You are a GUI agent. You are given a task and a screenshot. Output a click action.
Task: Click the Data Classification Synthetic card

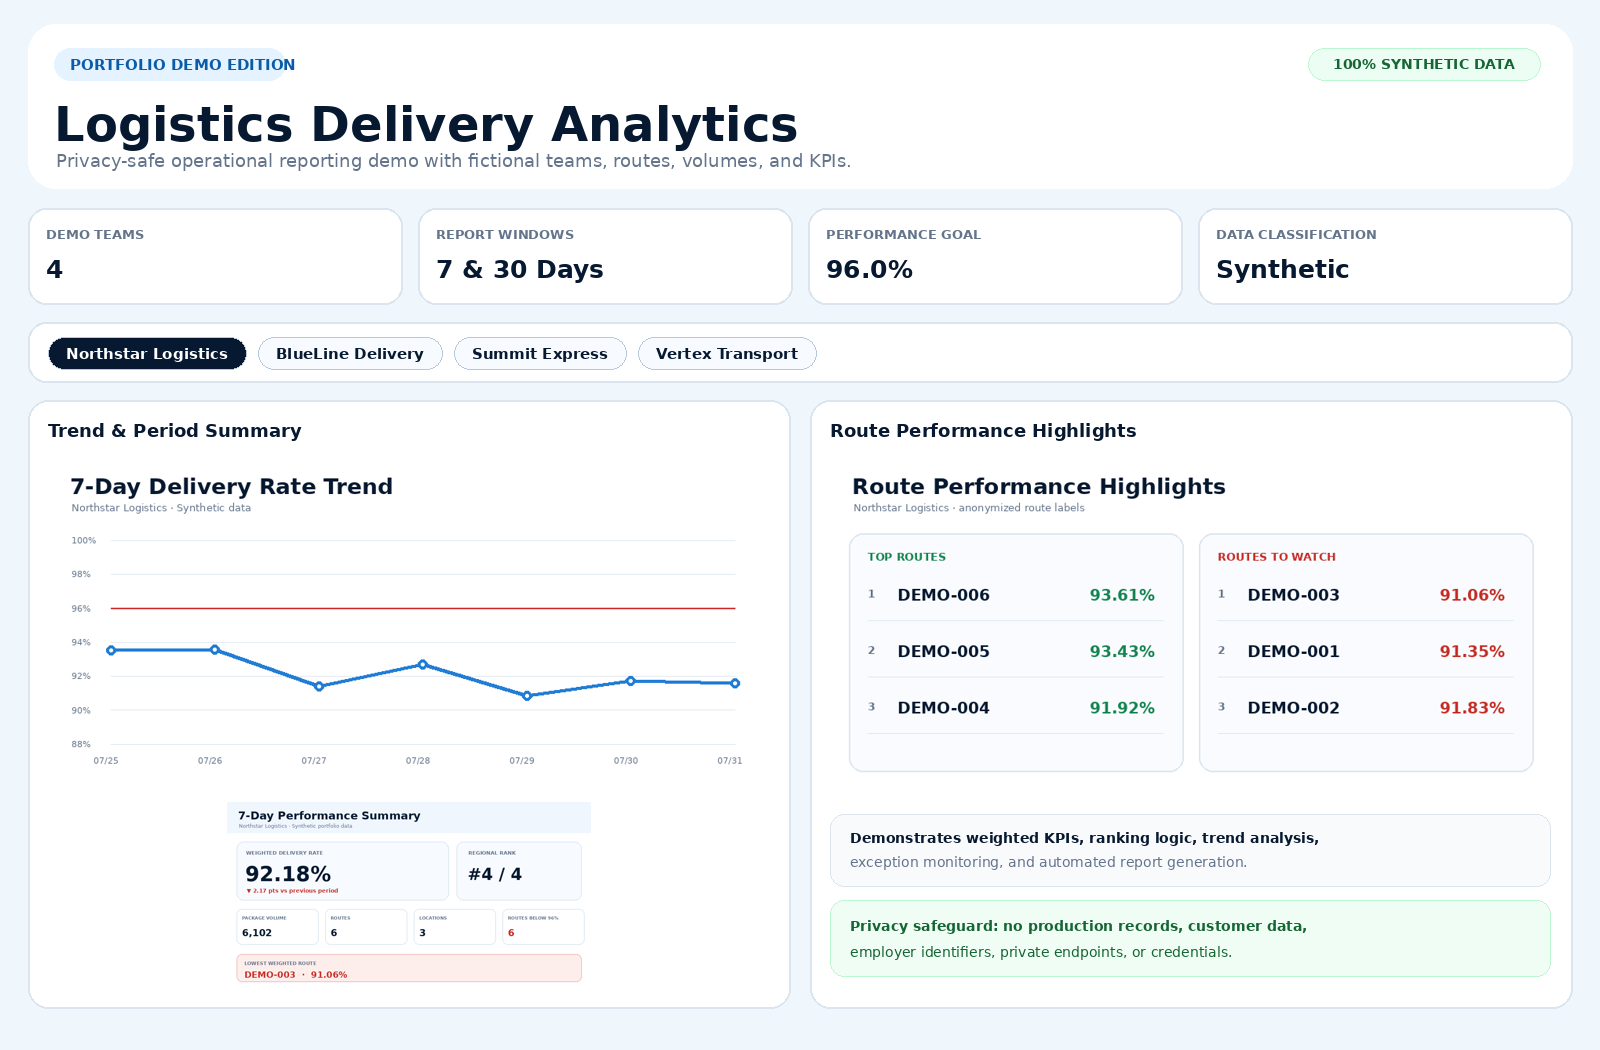1385,256
